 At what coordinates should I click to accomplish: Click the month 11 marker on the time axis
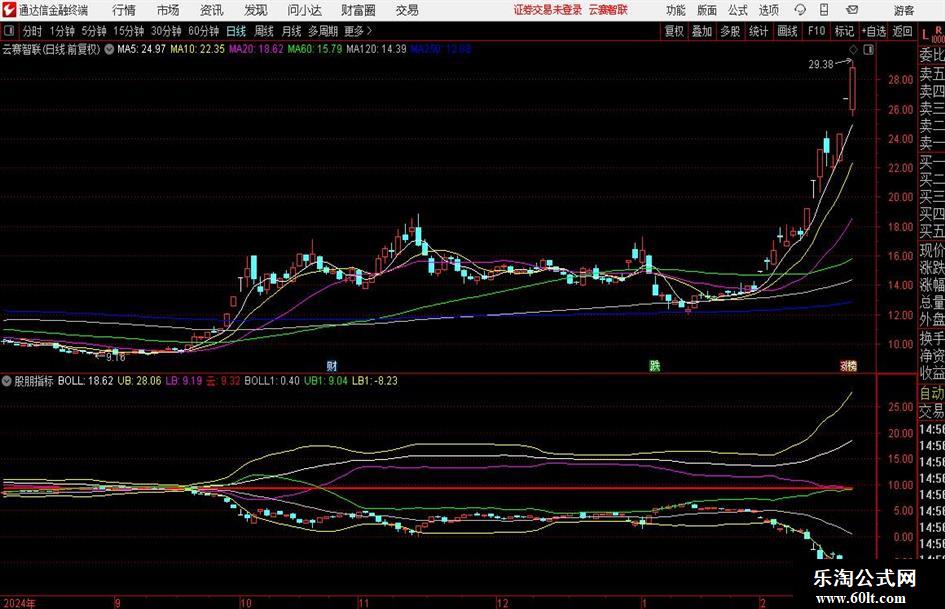click(x=363, y=602)
